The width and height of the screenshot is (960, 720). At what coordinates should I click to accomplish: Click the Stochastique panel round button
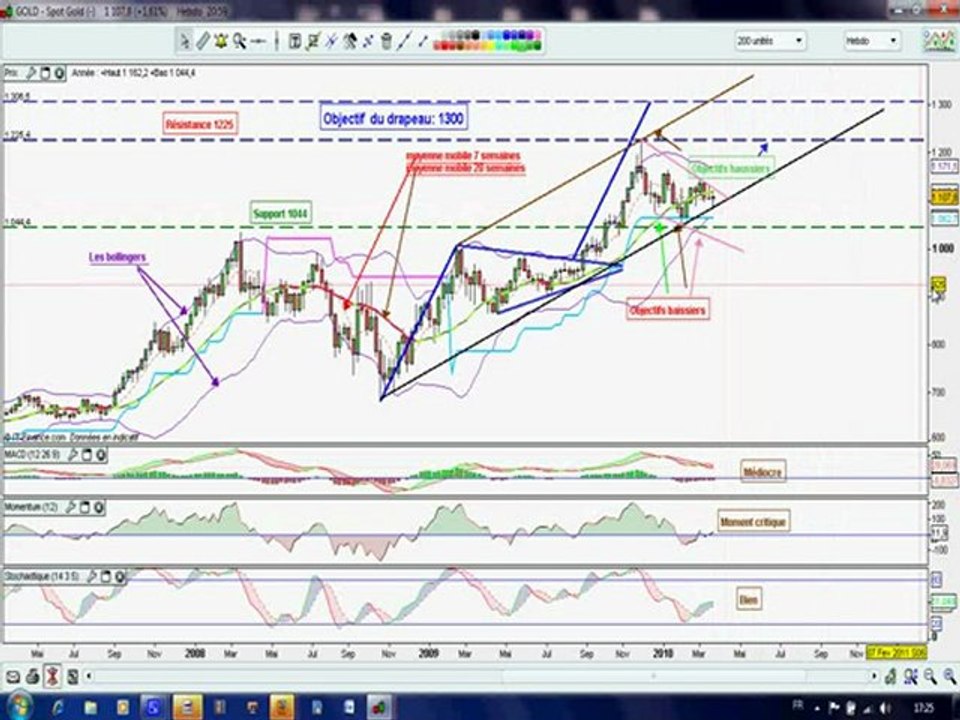(x=120, y=577)
